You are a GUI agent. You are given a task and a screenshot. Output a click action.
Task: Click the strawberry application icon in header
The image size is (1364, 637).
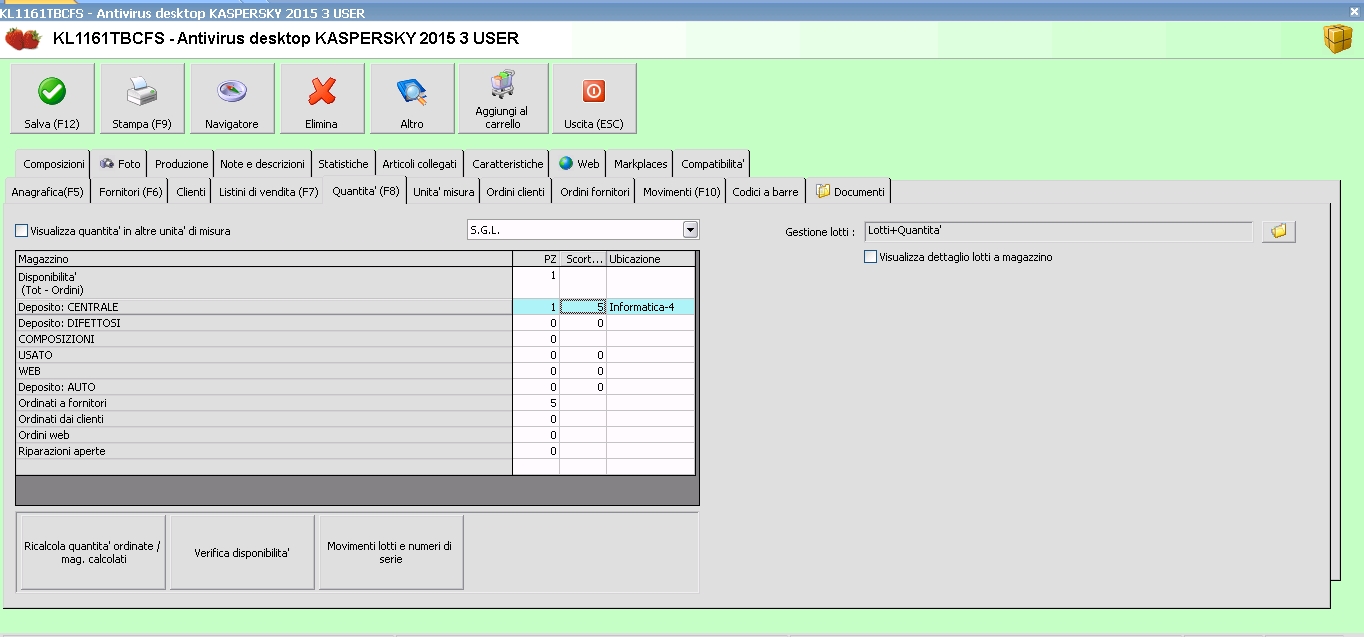[x=23, y=39]
